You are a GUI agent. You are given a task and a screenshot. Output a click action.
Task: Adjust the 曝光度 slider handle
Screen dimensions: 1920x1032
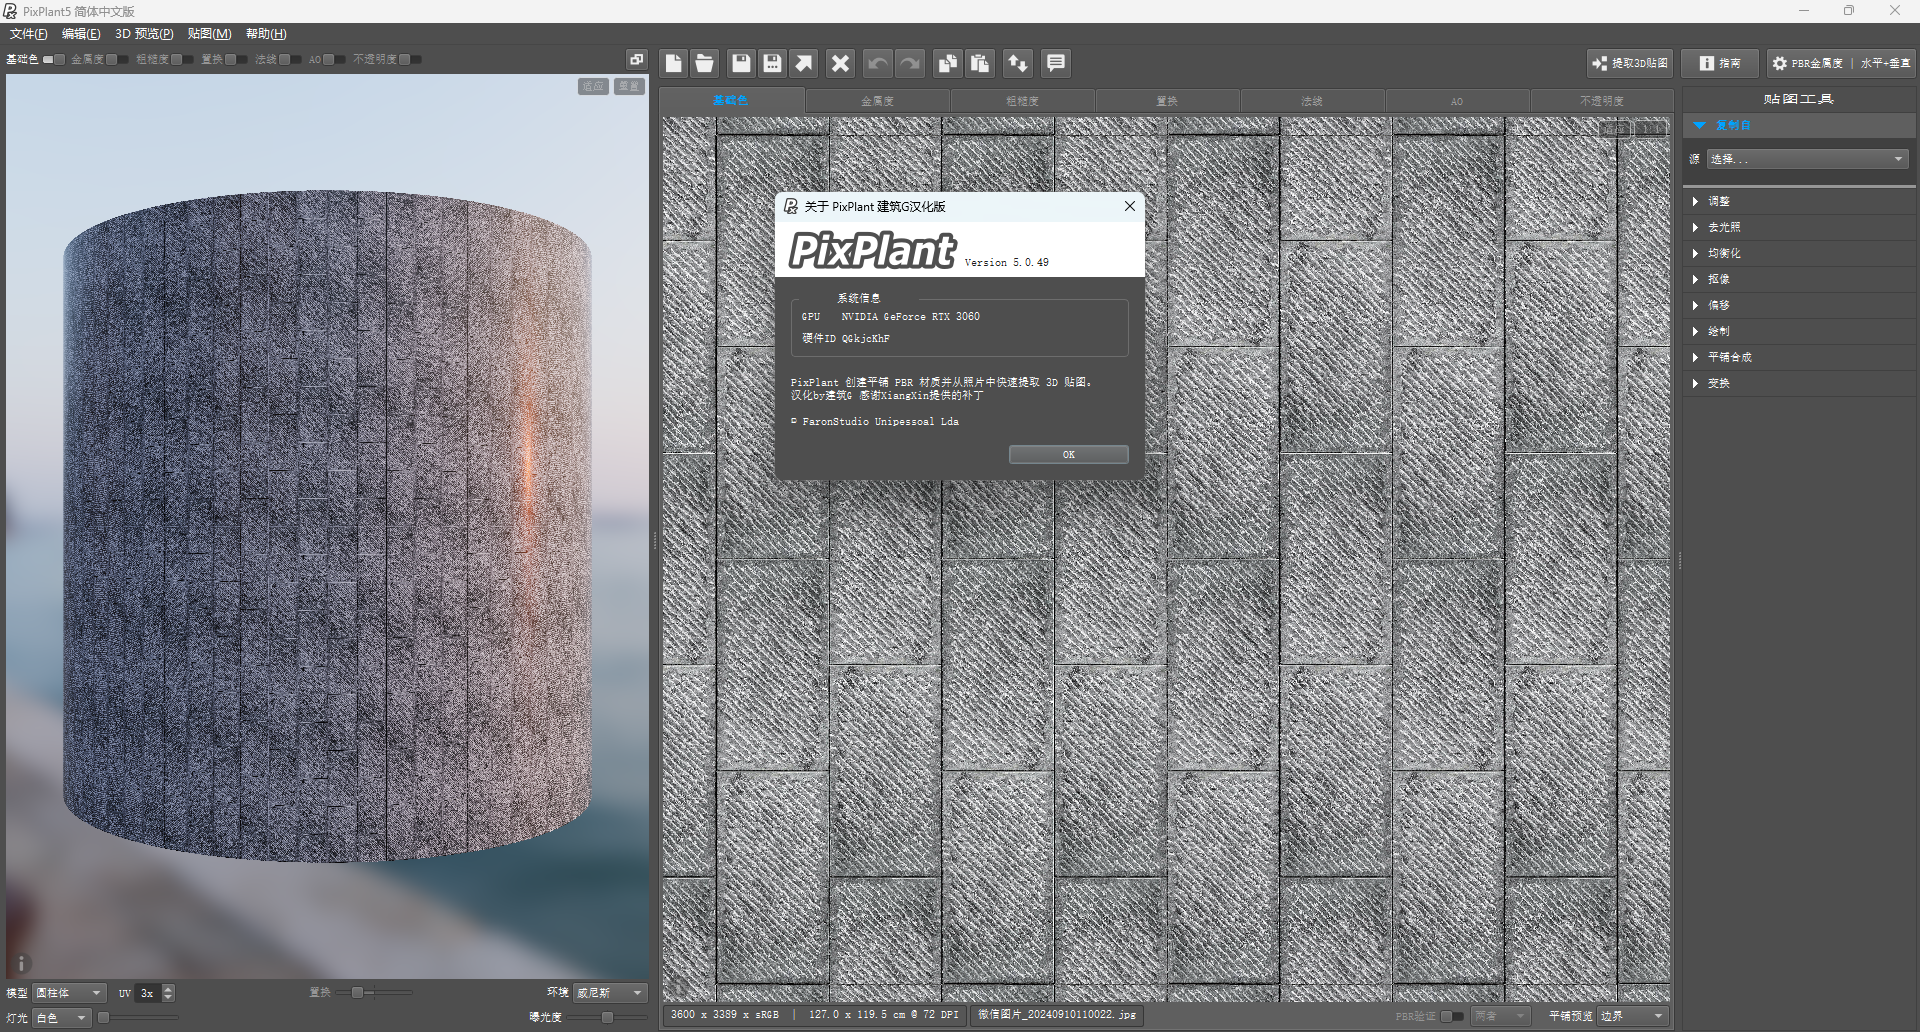click(x=606, y=1017)
